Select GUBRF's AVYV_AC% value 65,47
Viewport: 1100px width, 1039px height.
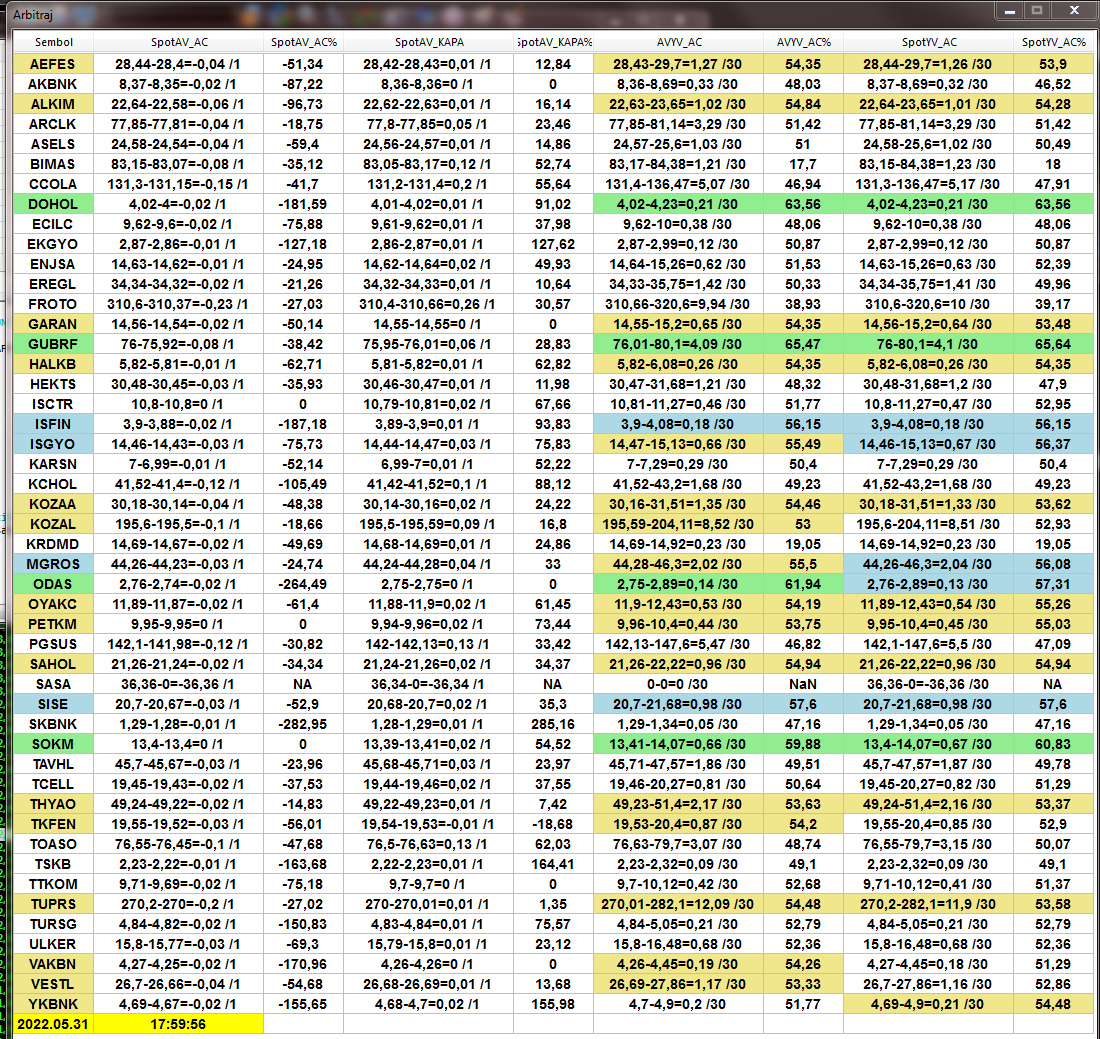tap(803, 344)
